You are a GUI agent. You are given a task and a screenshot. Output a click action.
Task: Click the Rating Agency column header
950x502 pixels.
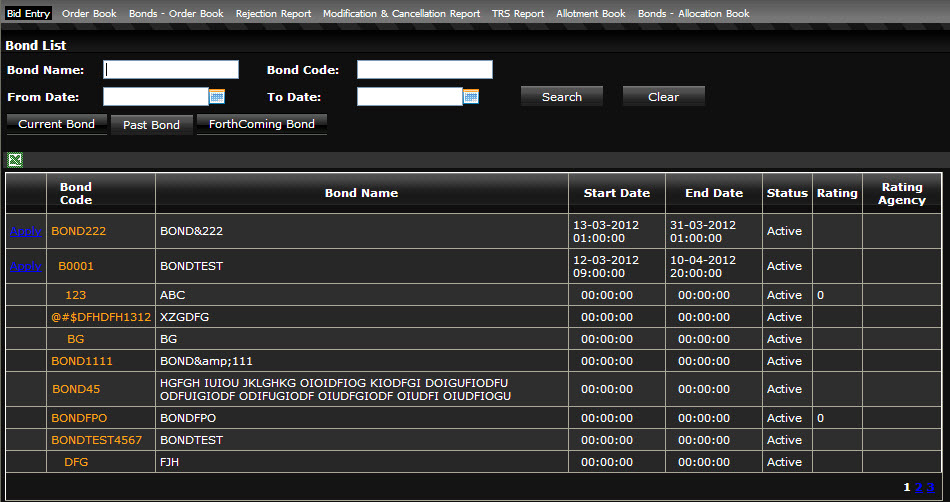[902, 193]
